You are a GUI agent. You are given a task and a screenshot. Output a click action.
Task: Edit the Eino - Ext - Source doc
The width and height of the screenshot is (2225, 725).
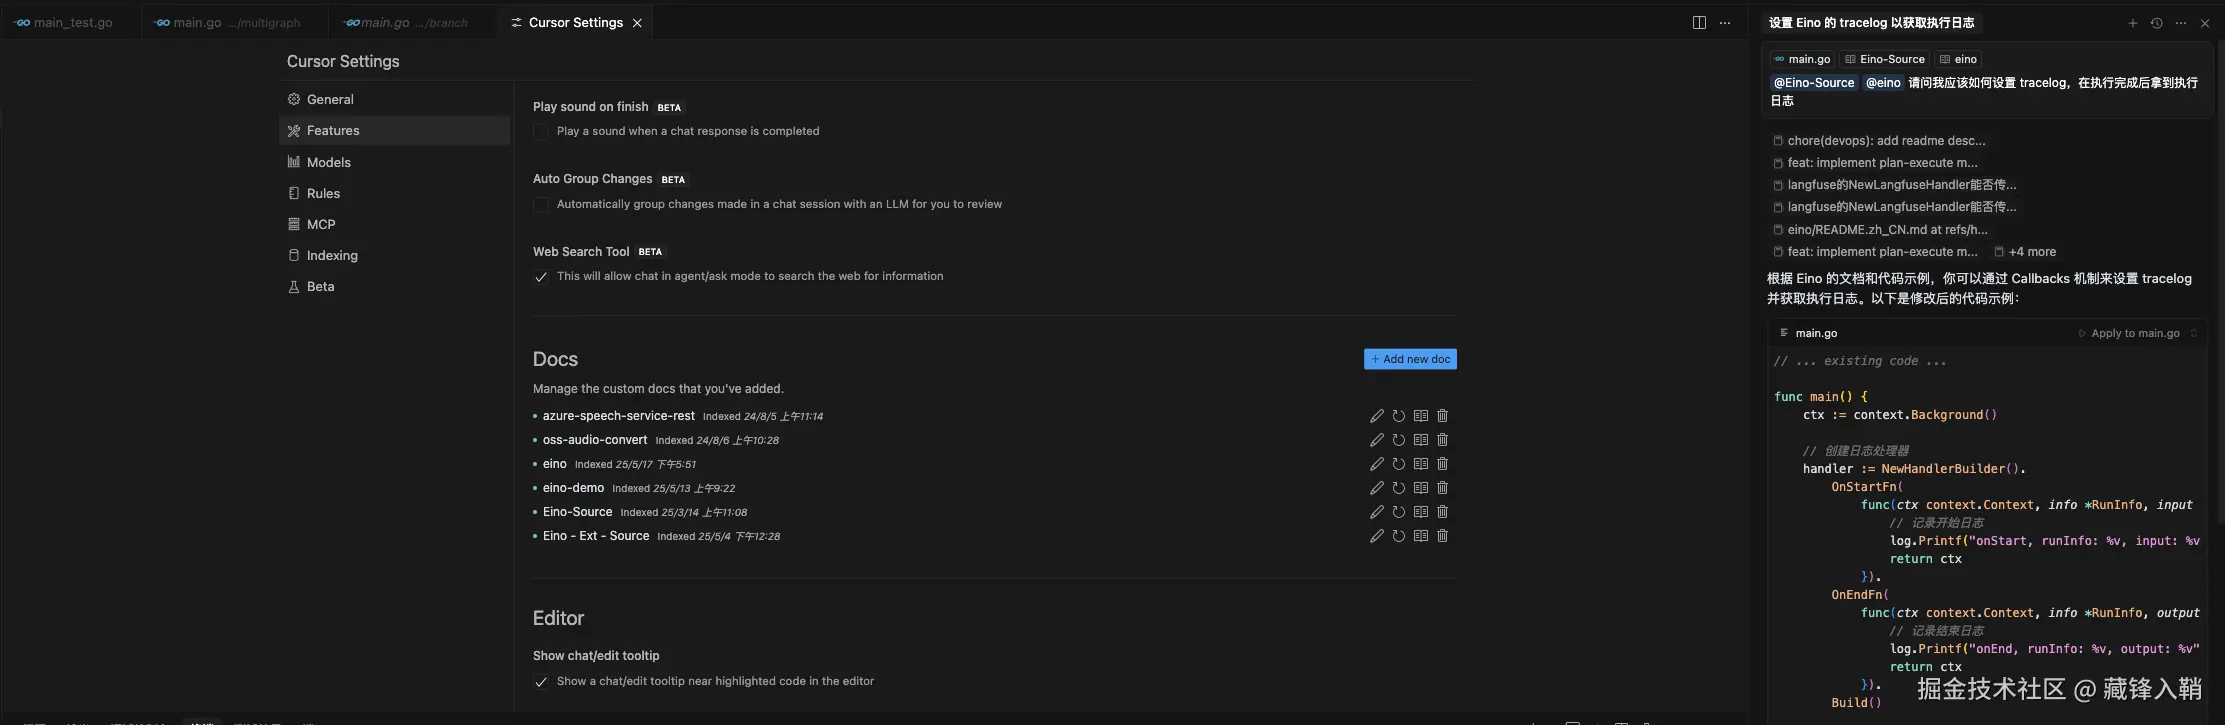tap(1376, 536)
